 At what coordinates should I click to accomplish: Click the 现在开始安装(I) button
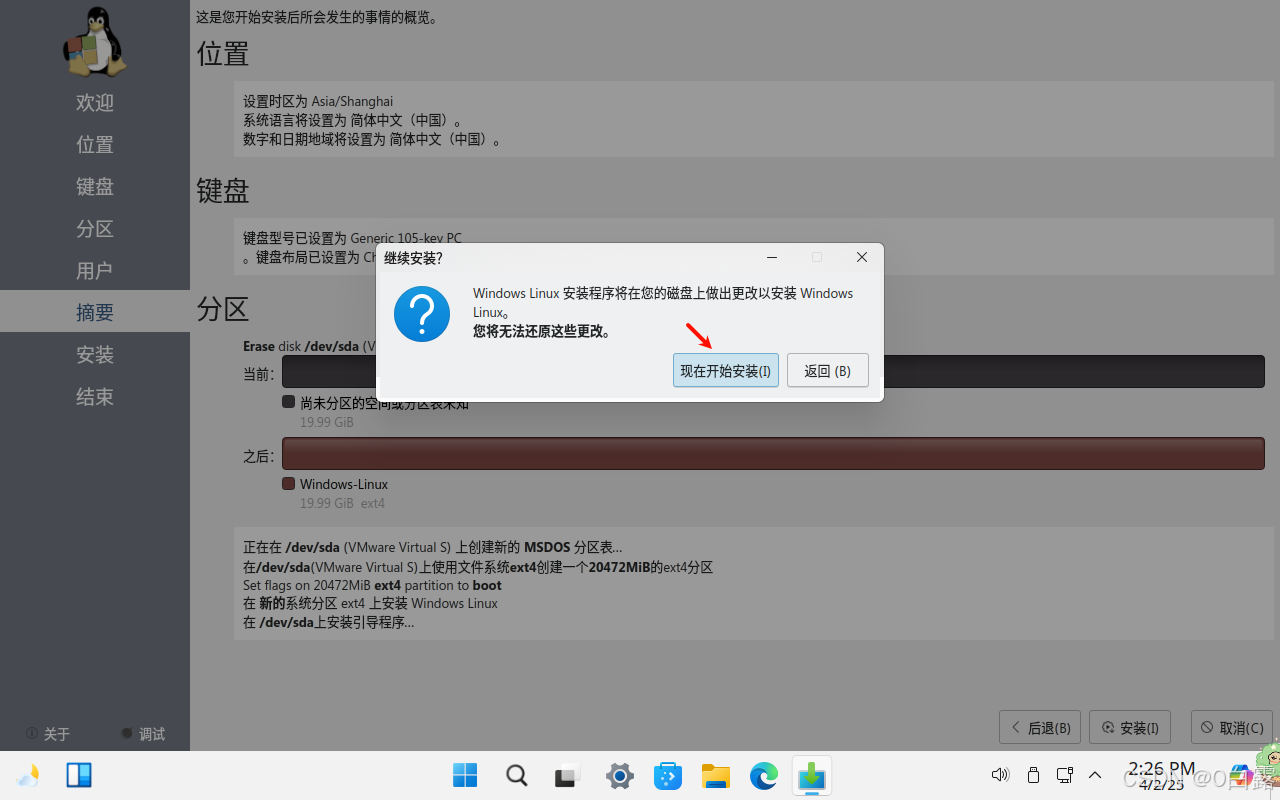click(726, 370)
